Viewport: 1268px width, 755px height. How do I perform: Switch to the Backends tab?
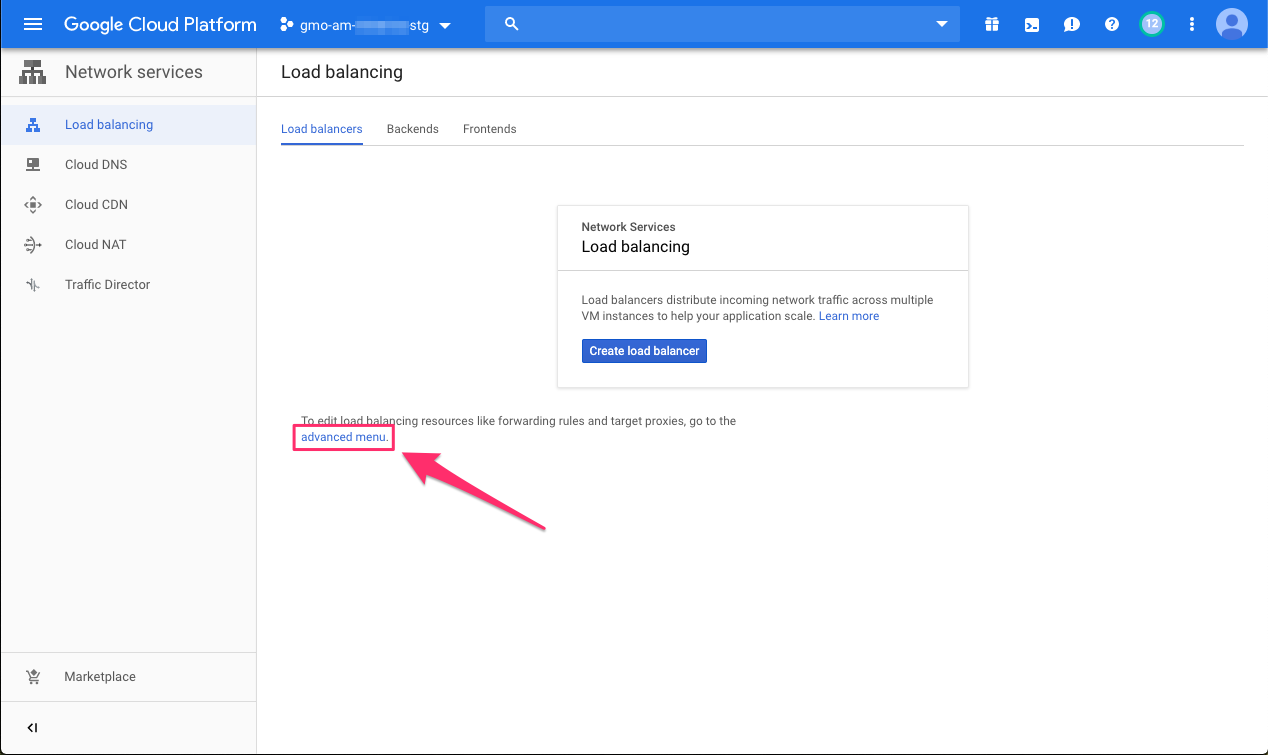coord(412,129)
